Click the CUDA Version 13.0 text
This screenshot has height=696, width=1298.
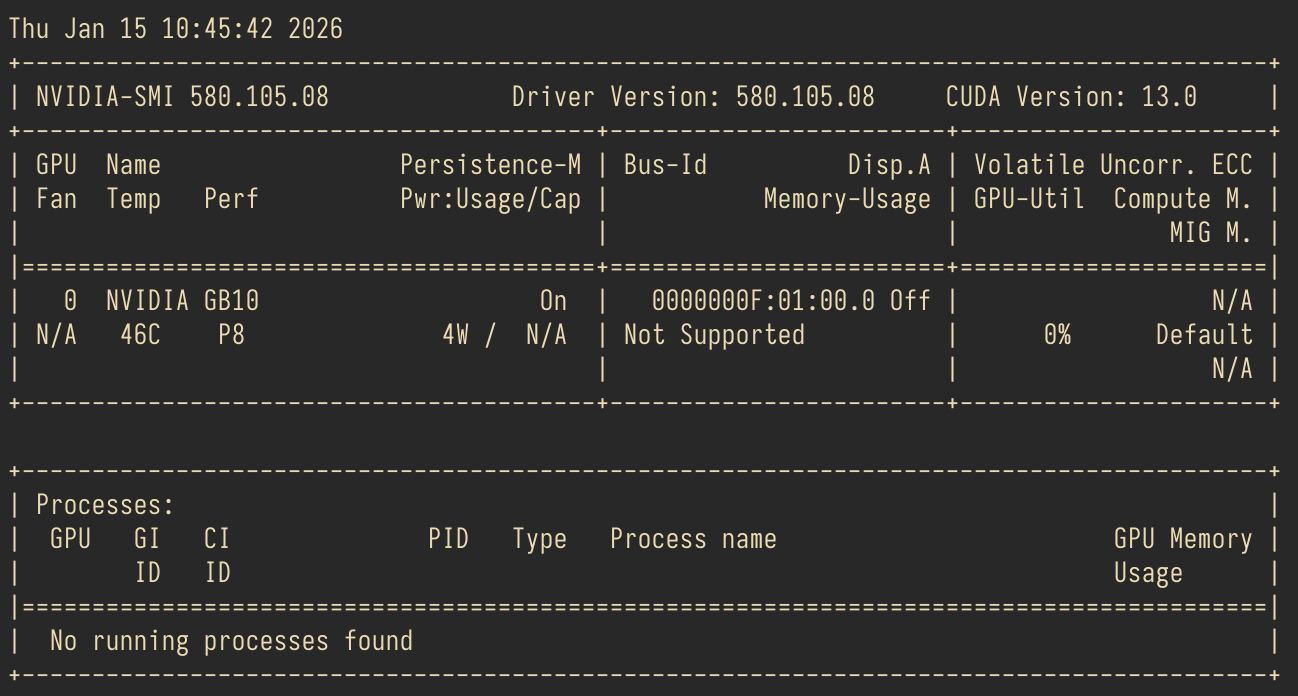1070,97
